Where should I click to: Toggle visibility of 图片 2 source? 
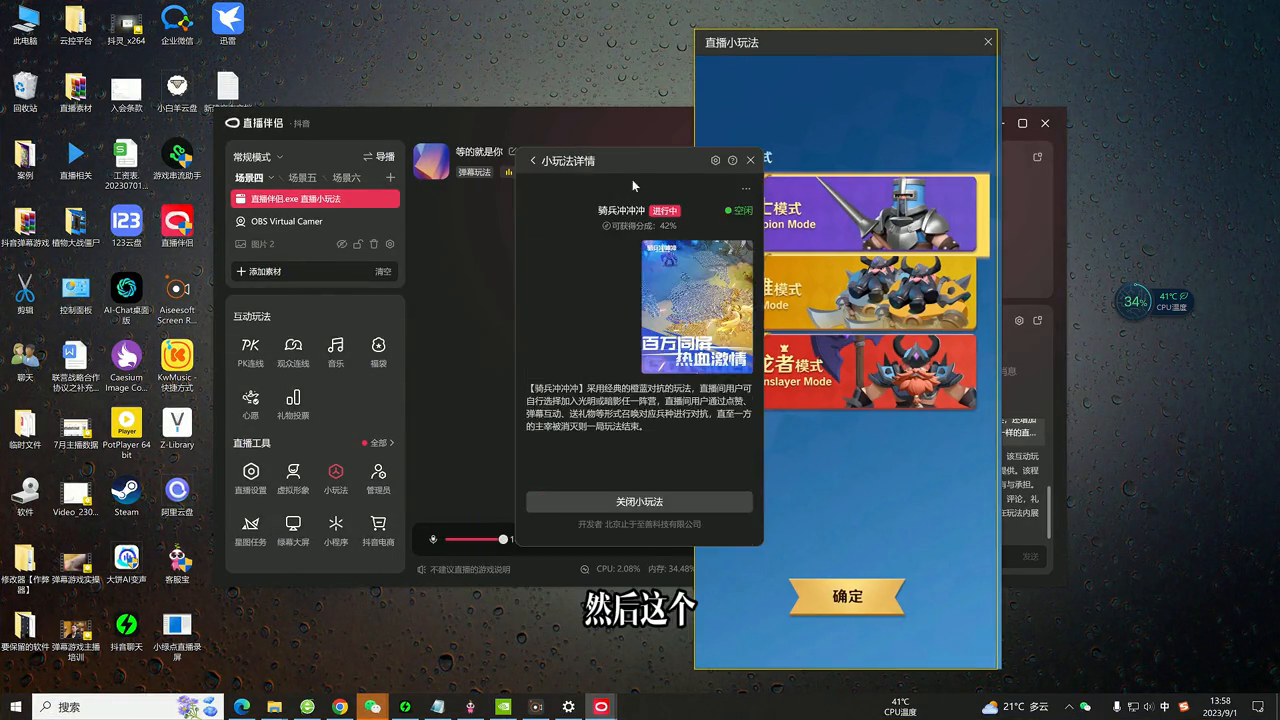point(342,244)
